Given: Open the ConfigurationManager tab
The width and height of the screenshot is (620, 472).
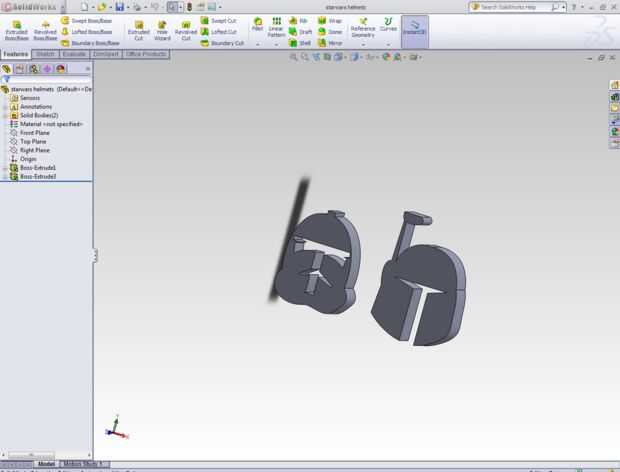Looking at the screenshot, I should 34,69.
